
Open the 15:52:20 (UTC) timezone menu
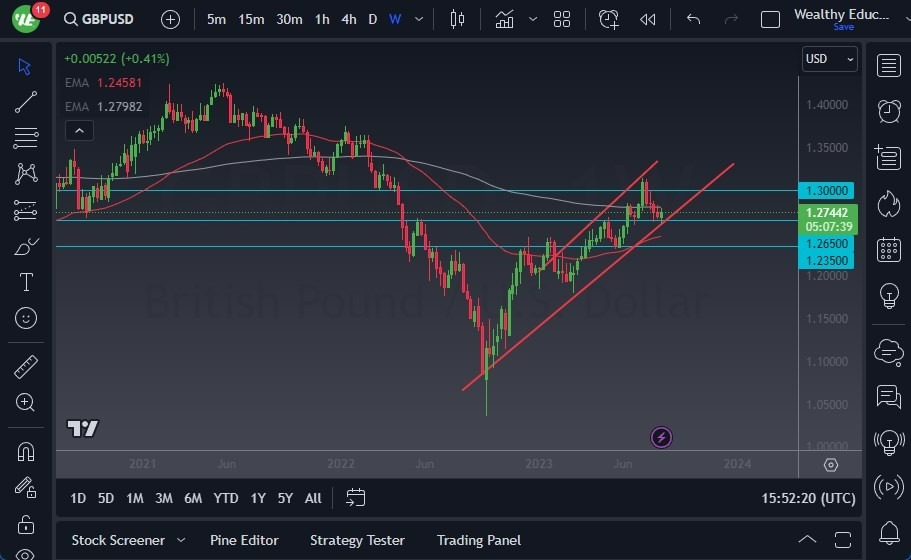click(808, 498)
